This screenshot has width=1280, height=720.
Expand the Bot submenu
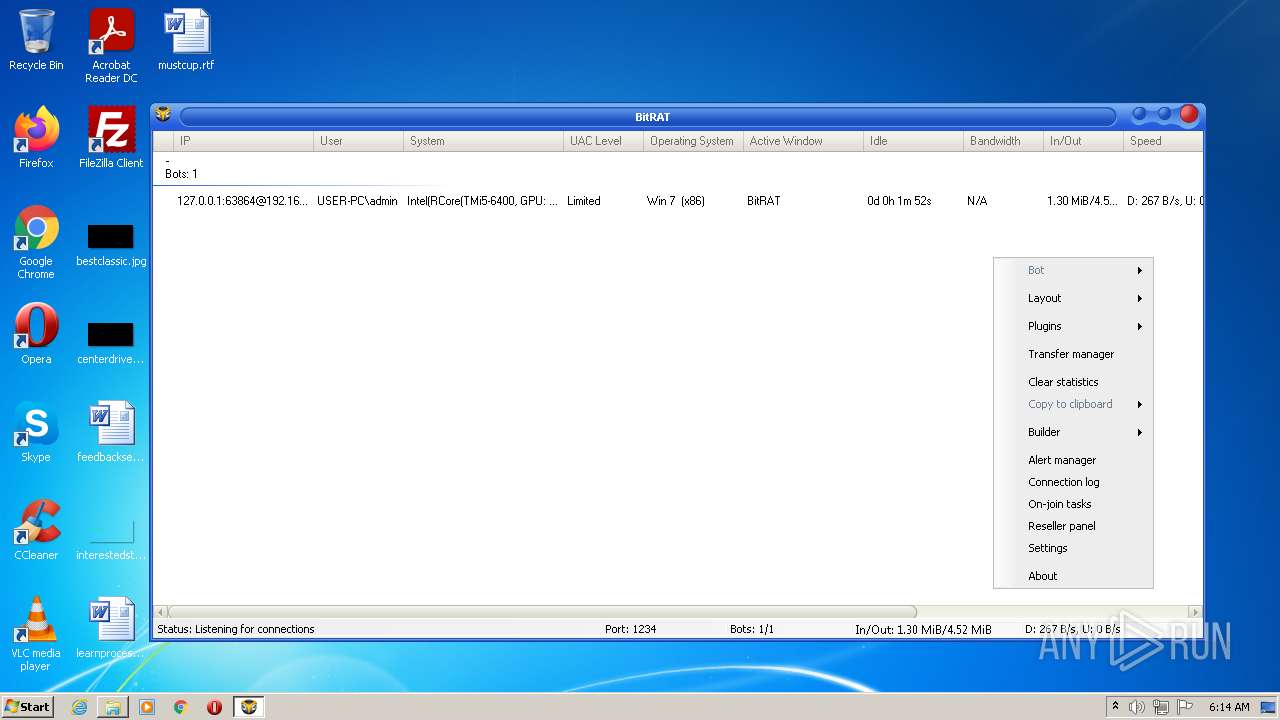coord(1073,270)
